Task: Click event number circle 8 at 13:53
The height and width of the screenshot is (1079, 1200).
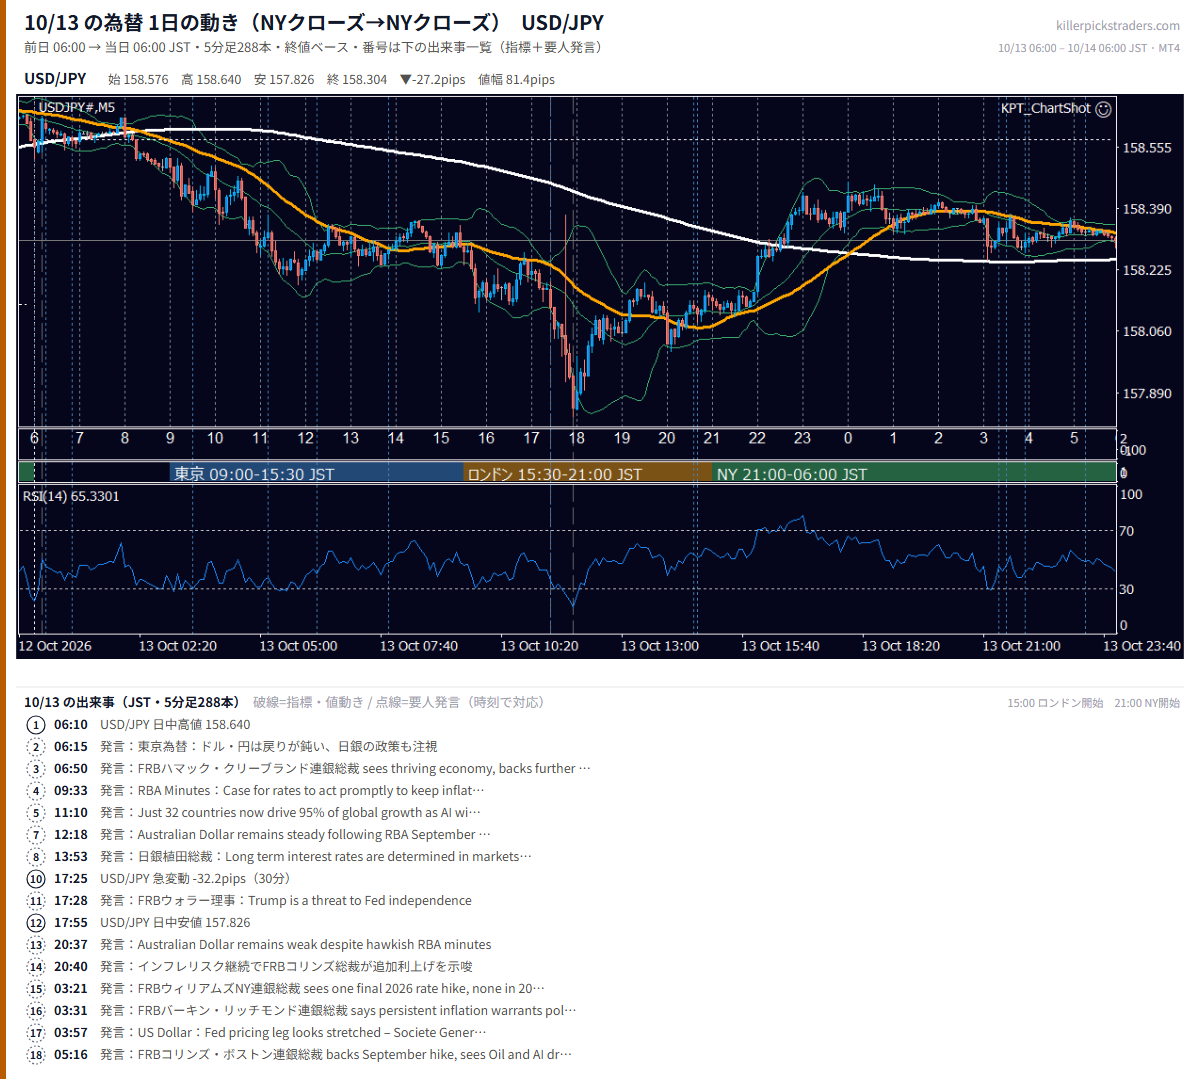Action: [x=36, y=857]
